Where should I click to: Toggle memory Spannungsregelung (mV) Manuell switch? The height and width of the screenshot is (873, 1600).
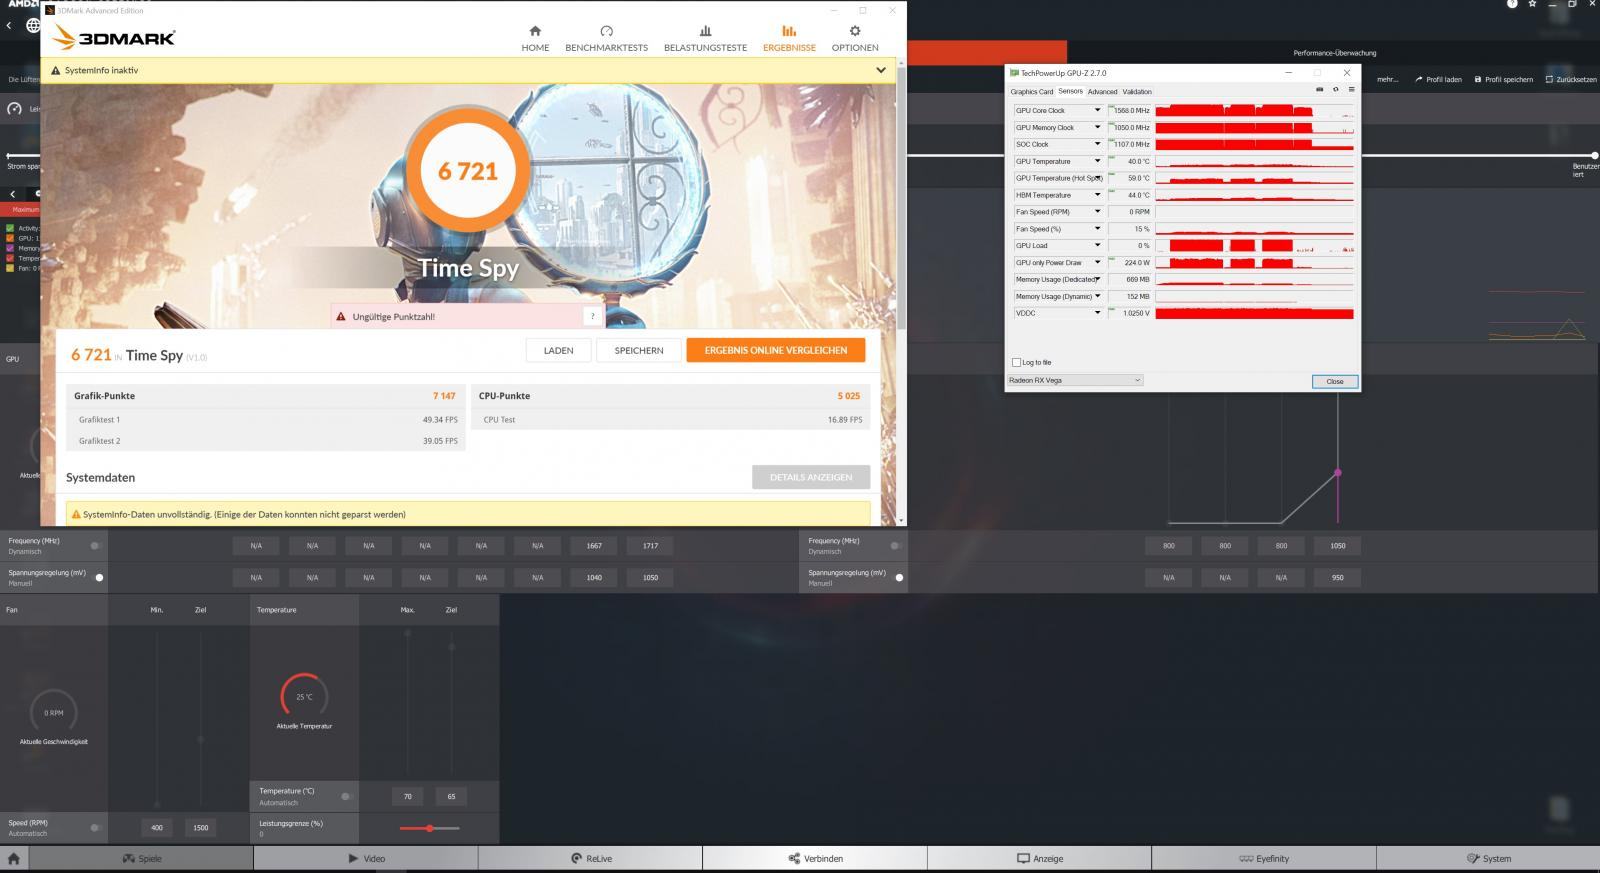tap(898, 577)
